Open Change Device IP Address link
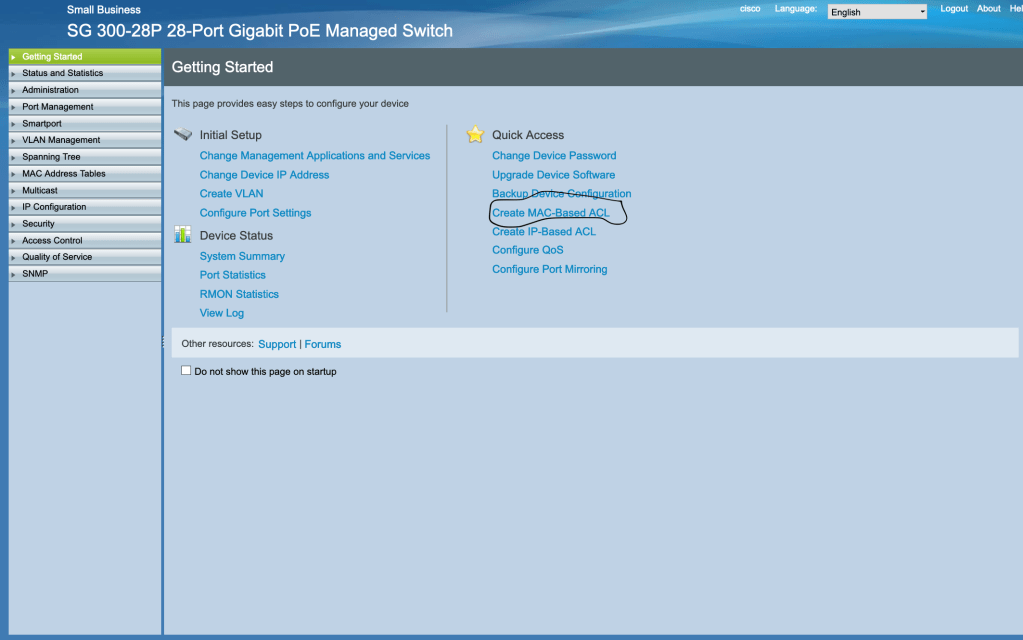The width and height of the screenshot is (1023, 640). [x=264, y=175]
